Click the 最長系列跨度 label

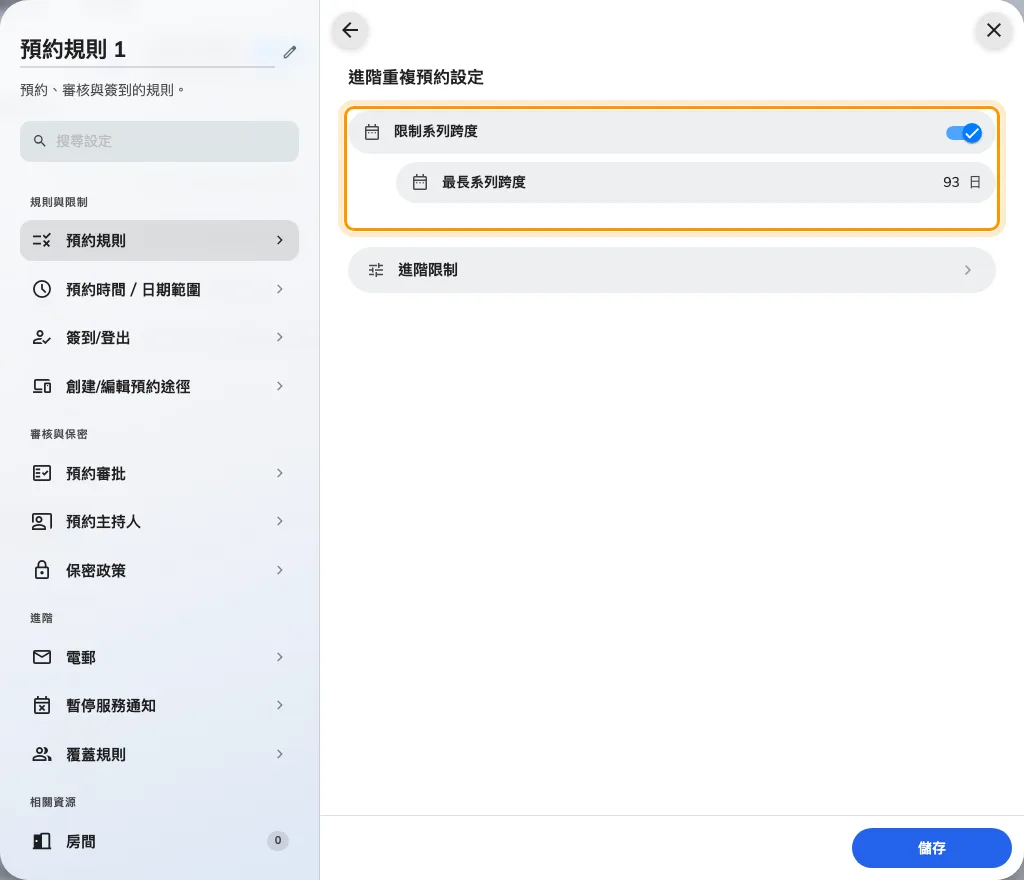tap(484, 182)
